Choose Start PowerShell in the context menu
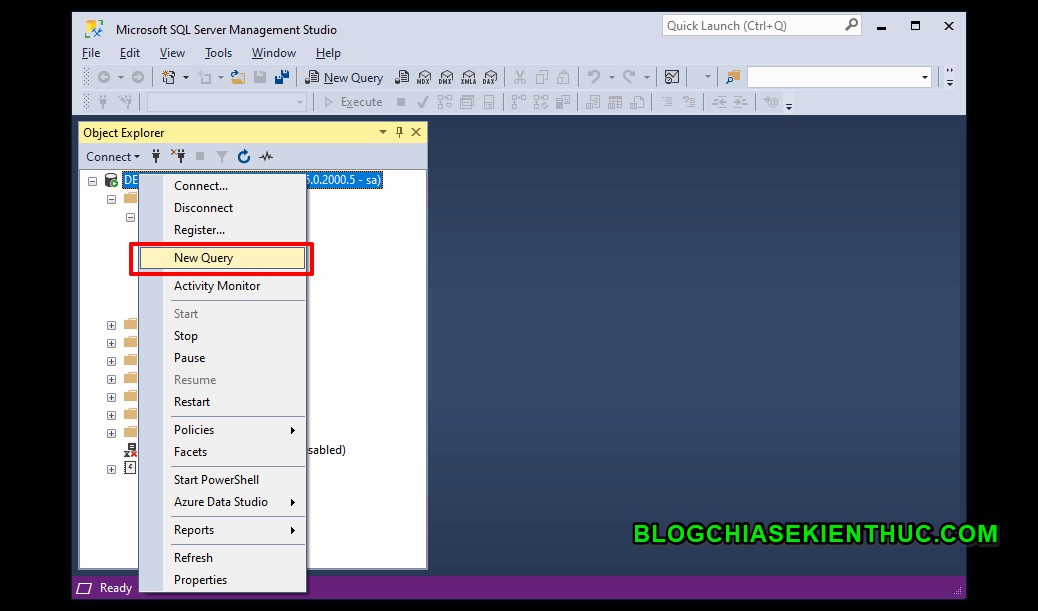This screenshot has width=1038, height=611. (x=222, y=480)
